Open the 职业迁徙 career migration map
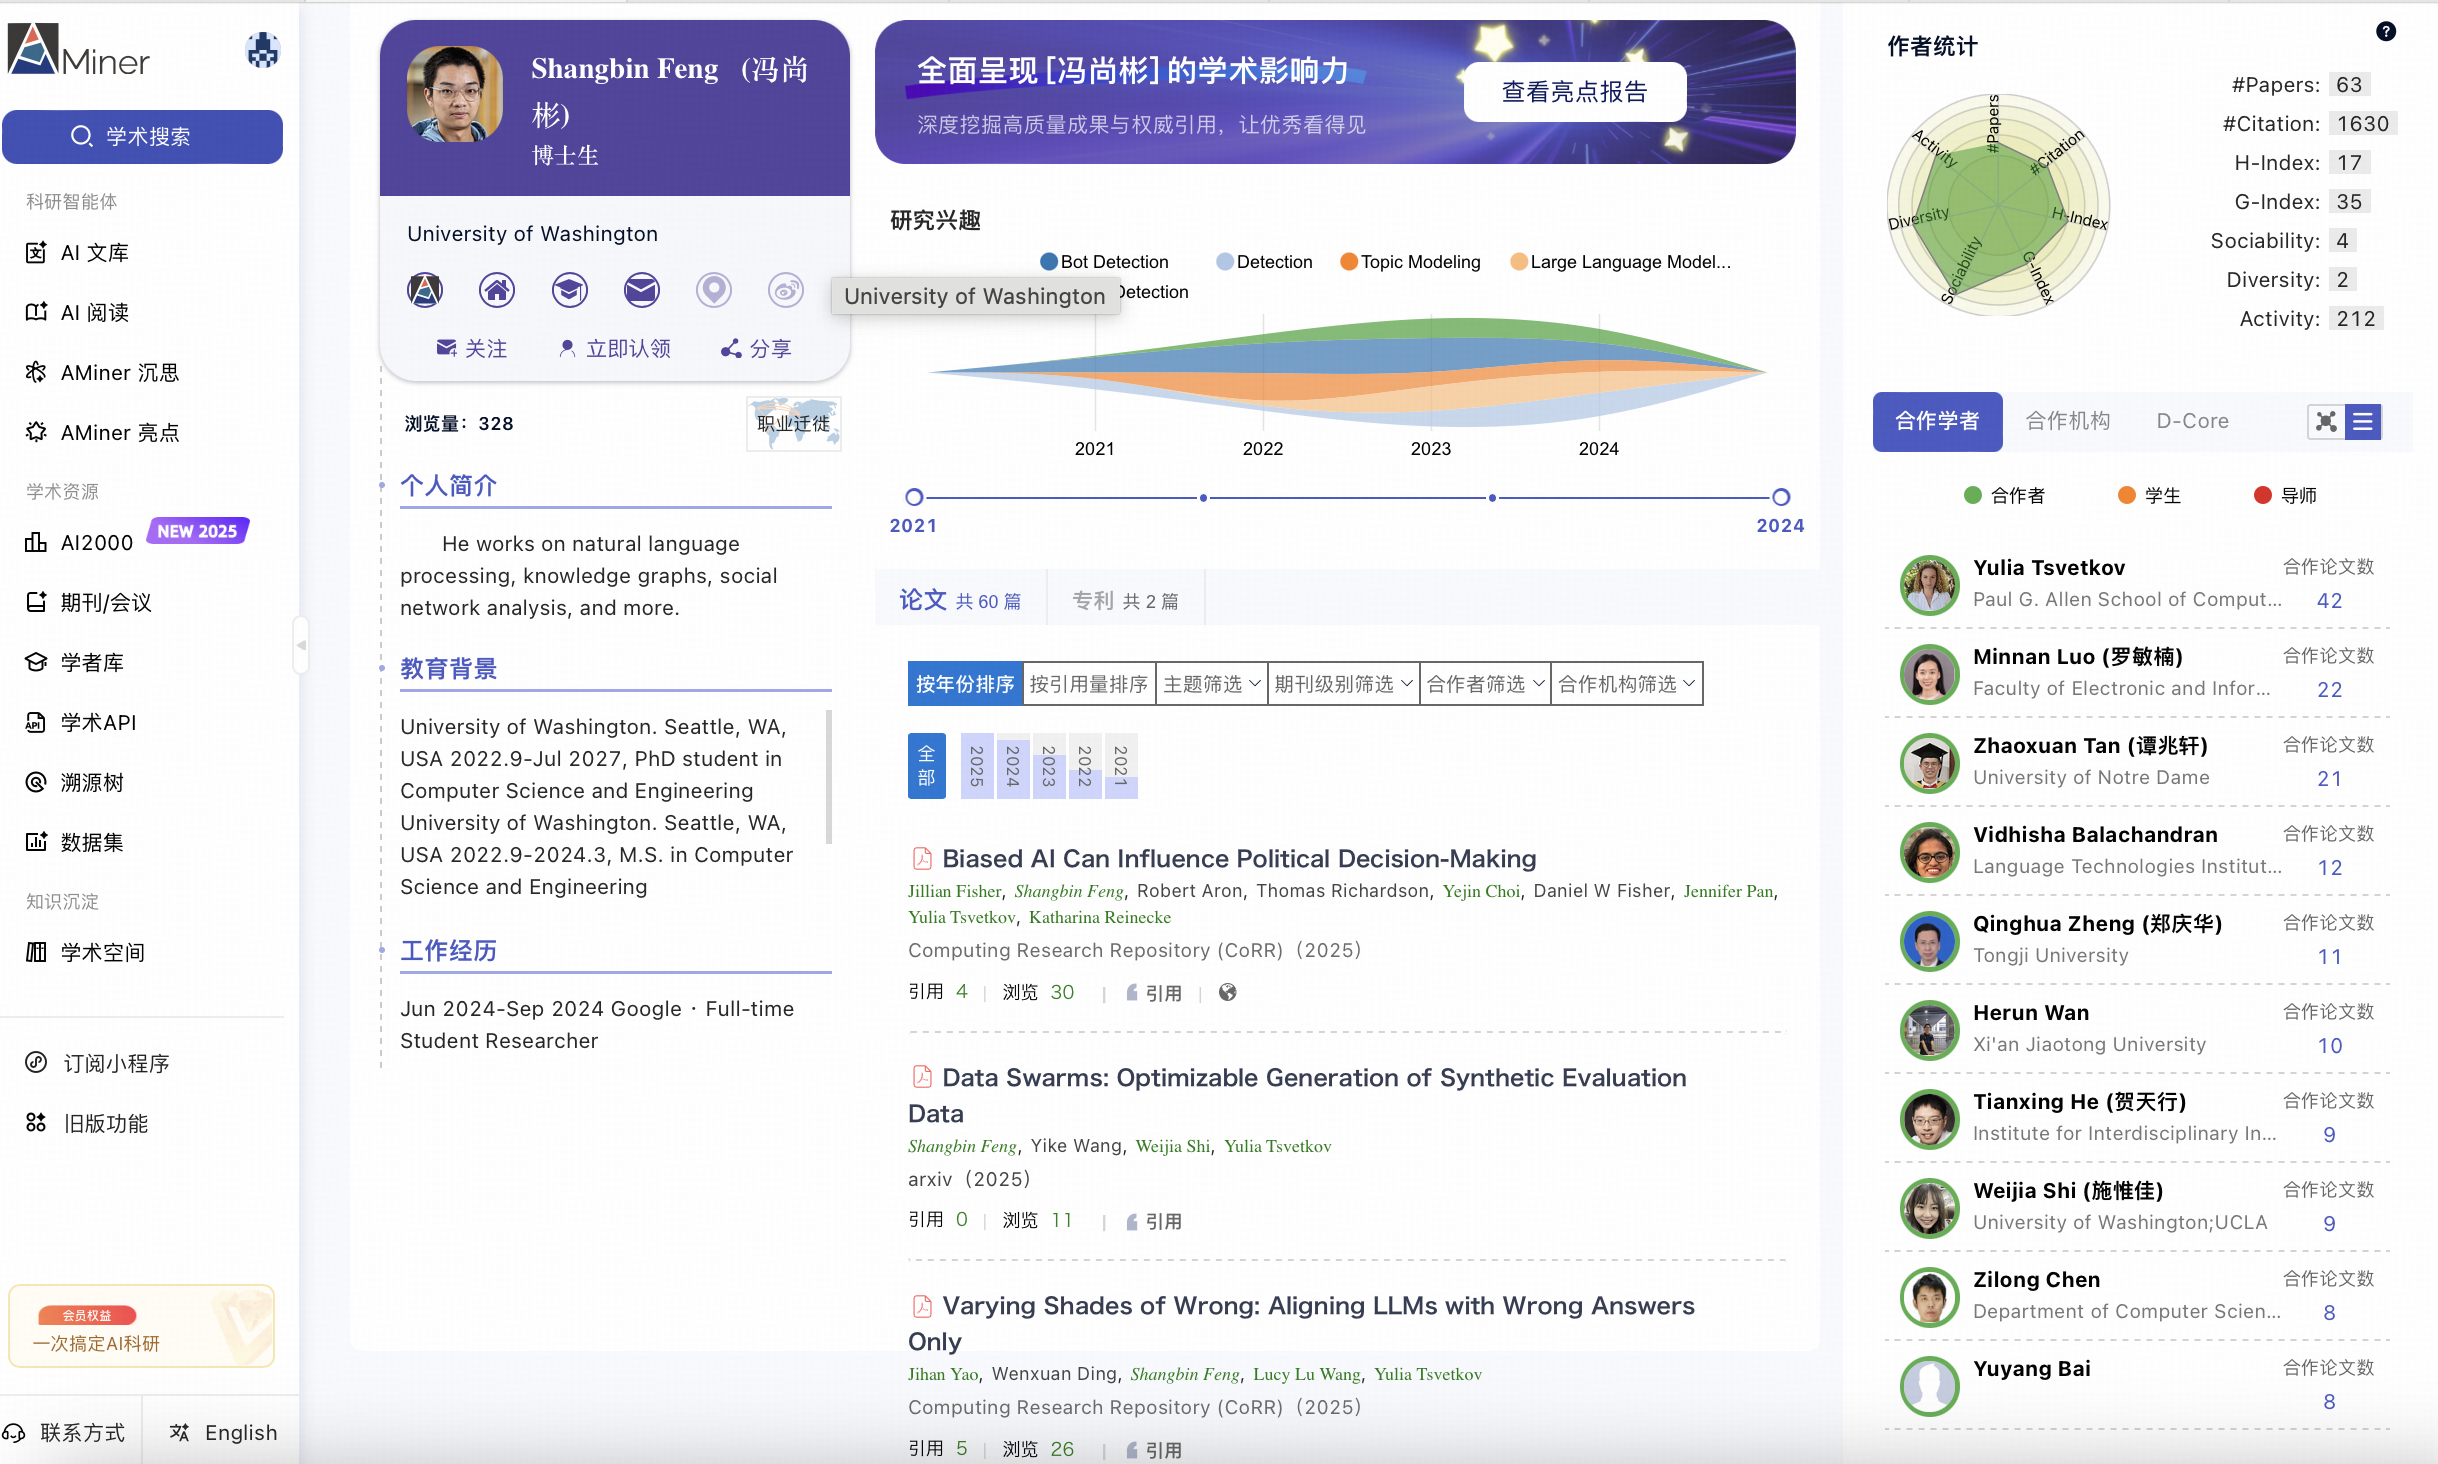The image size is (2438, 1464). [x=791, y=423]
